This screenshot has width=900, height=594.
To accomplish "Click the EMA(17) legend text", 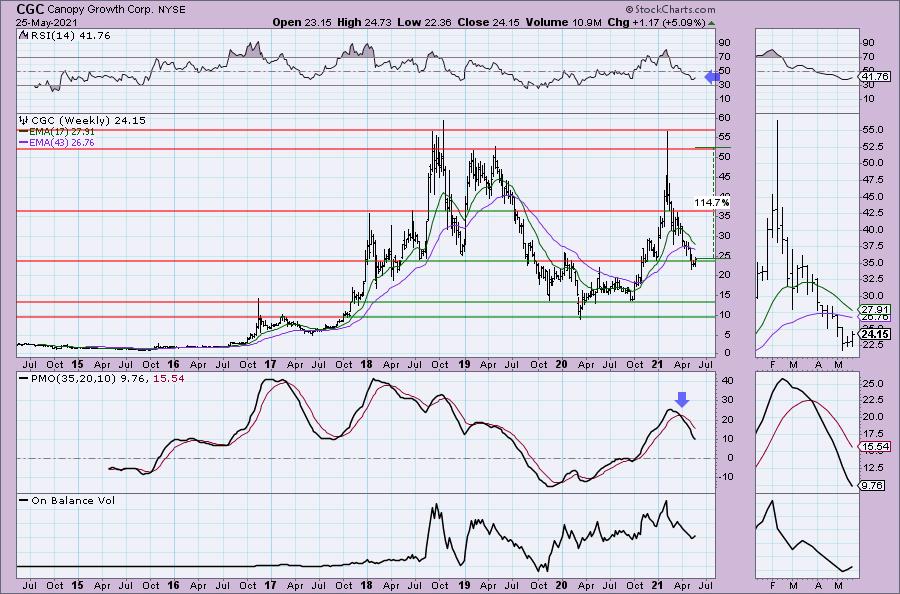I will tap(62, 131).
